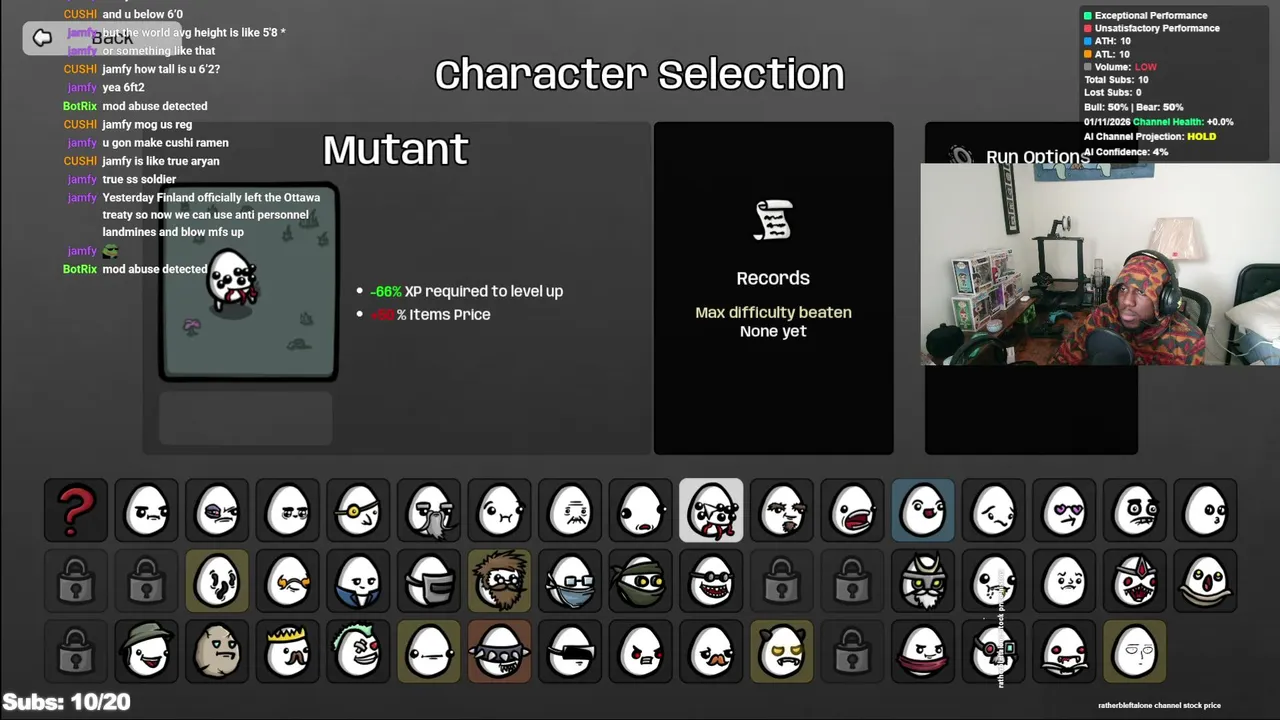This screenshot has height=720, width=1280.
Task: Pick the potato wearing black visor sunglasses
Action: coord(570,651)
